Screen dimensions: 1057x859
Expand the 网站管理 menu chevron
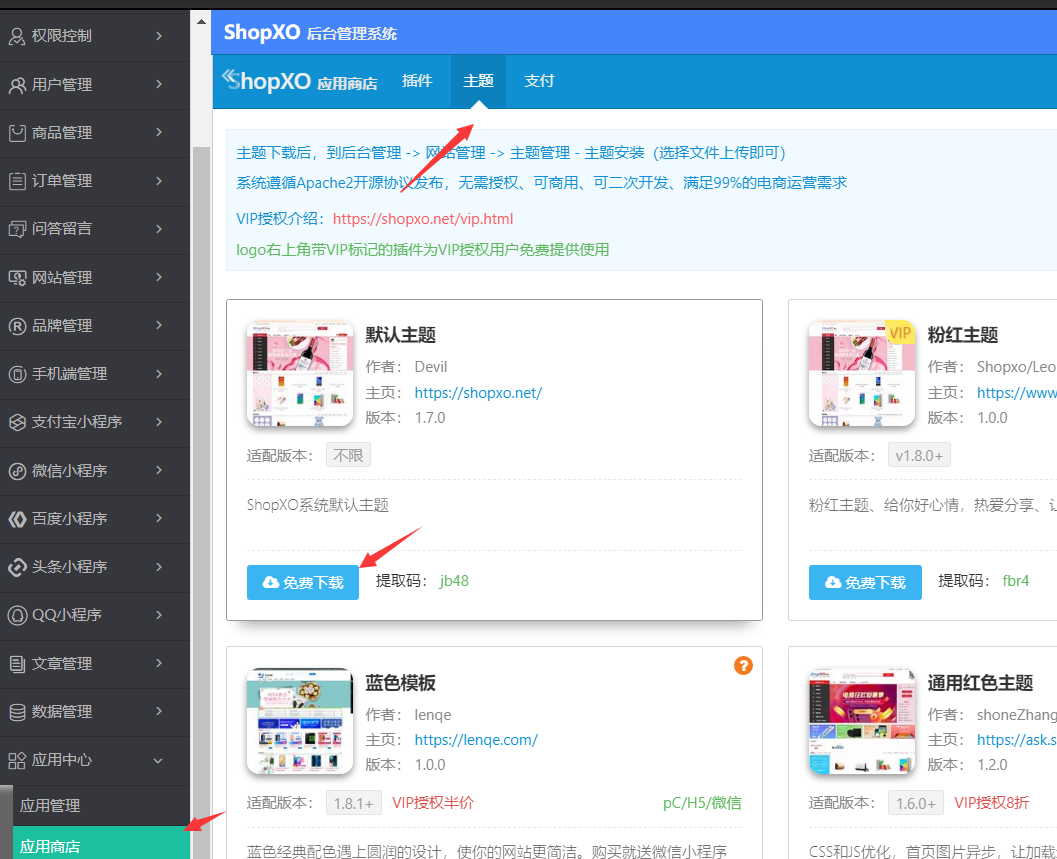tap(159, 277)
